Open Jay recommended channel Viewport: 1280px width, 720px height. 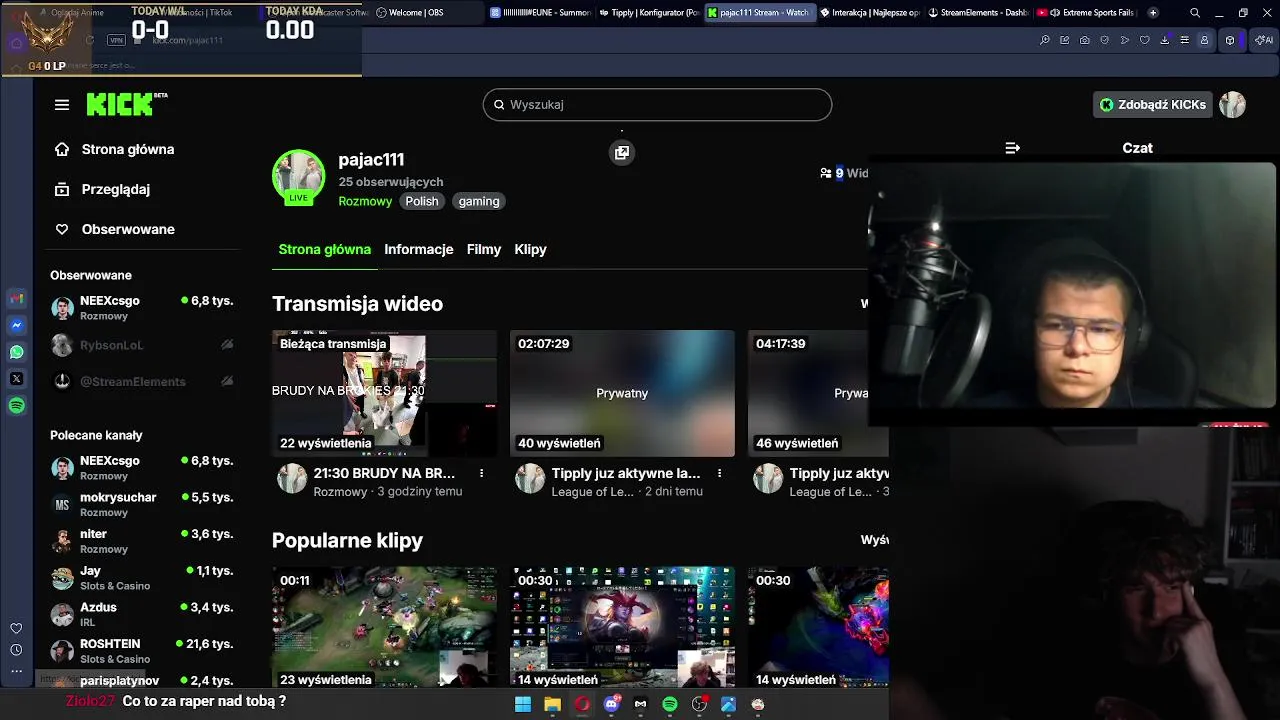143,578
